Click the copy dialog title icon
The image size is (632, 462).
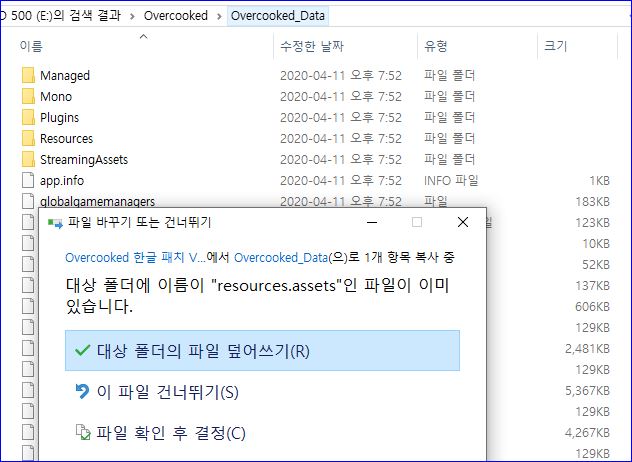[55, 222]
